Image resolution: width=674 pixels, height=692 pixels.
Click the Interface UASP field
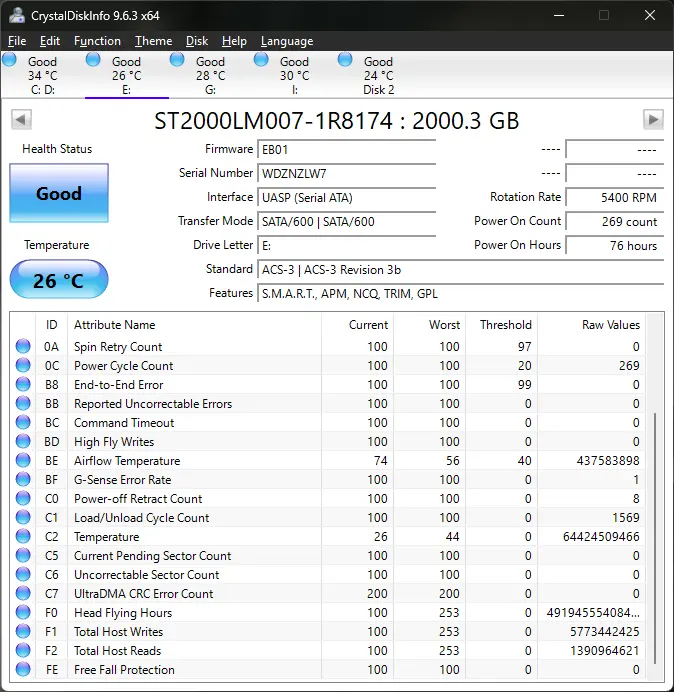[x=346, y=197]
